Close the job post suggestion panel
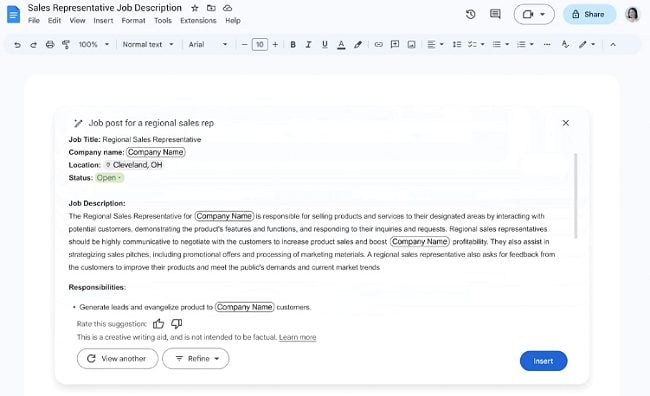 [565, 123]
